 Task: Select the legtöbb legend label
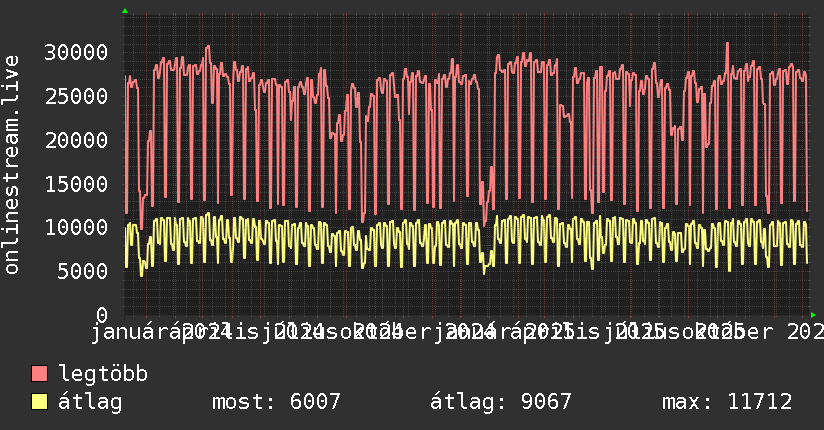pyautogui.click(x=103, y=373)
